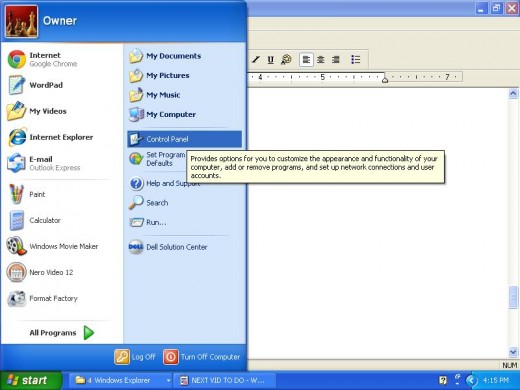Align text right in WordPad
The image size is (520, 390).
coord(336,60)
